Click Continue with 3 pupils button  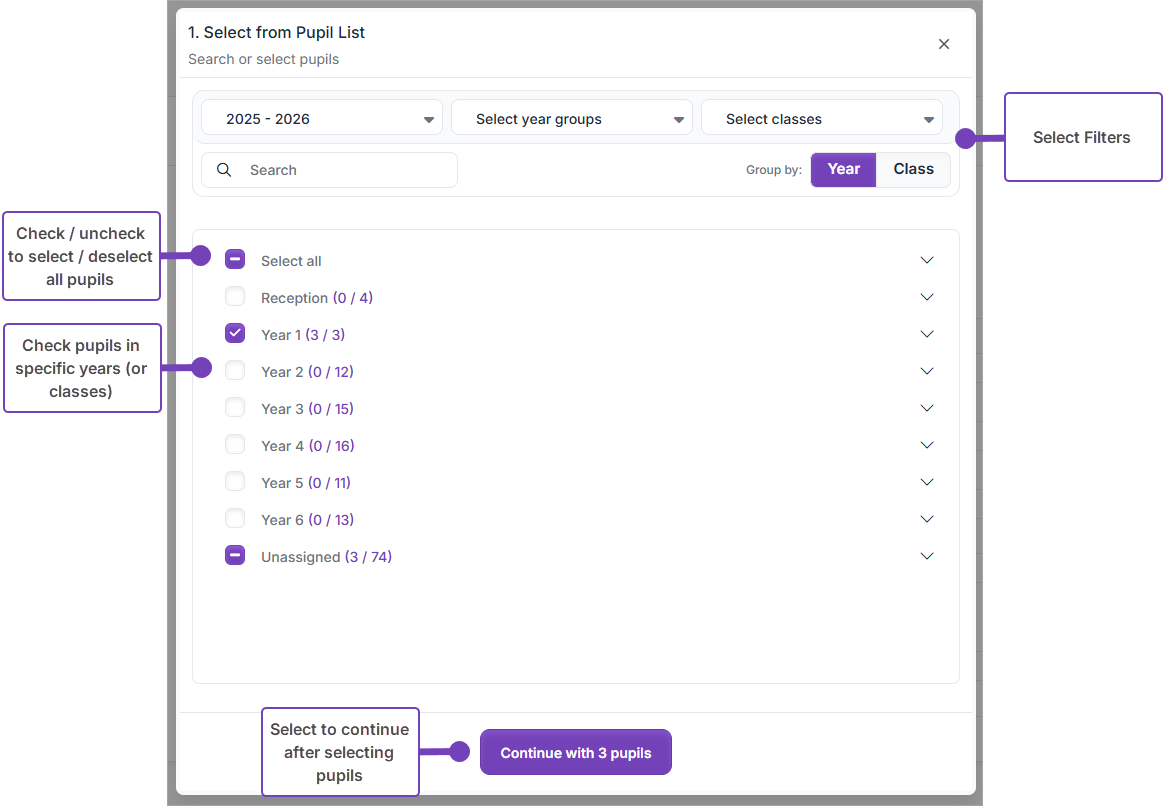[x=575, y=752]
